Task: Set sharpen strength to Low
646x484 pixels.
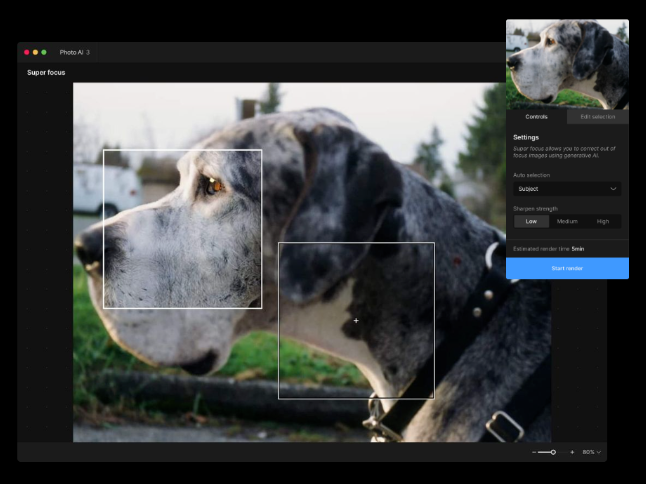Action: pos(531,221)
